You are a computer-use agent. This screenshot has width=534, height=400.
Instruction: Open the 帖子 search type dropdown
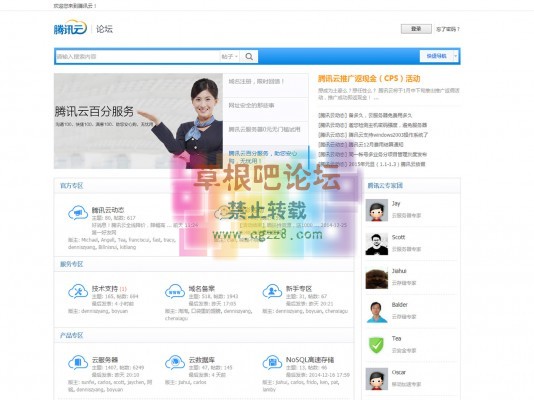pos(230,57)
